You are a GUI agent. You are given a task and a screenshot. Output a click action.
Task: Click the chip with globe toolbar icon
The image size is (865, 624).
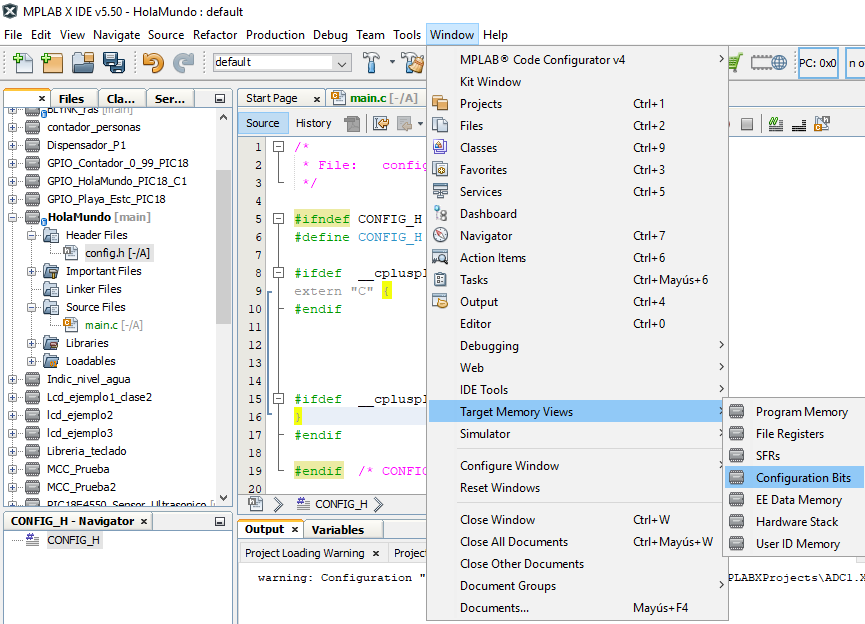[x=768, y=62]
